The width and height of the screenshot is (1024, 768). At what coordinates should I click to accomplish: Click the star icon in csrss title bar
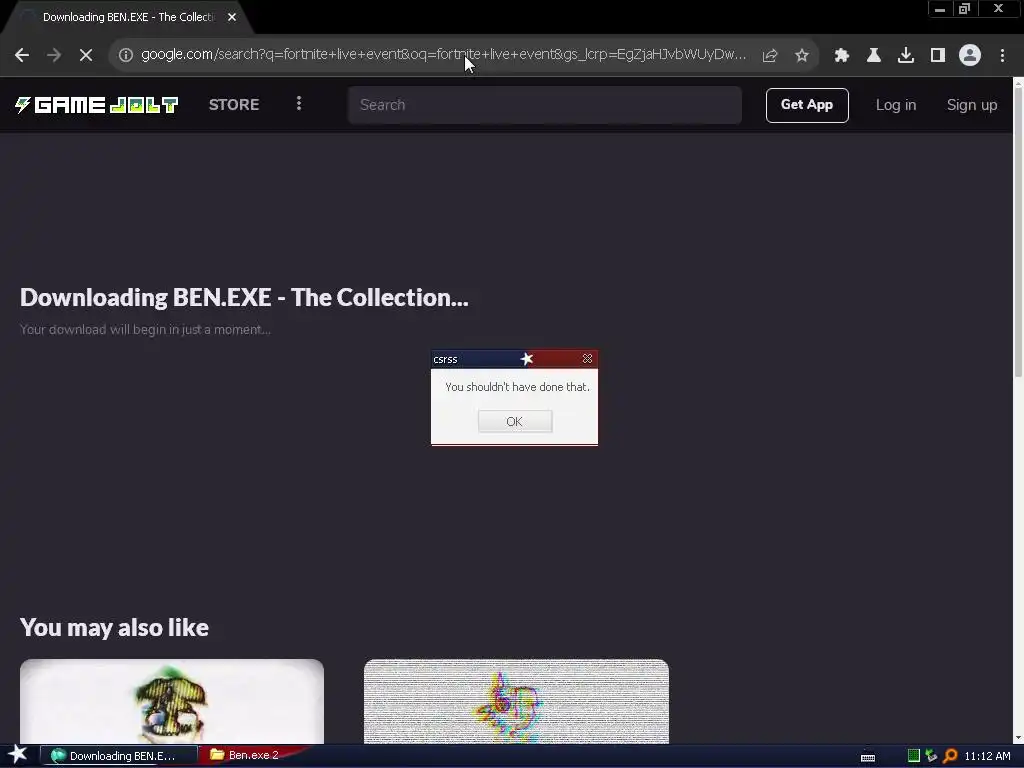point(527,359)
